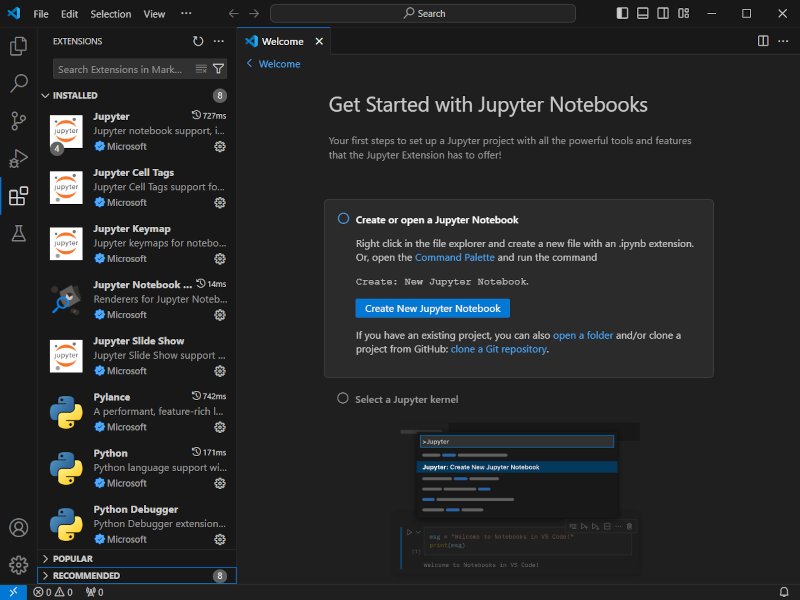The image size is (800, 600).
Task: Mark Select a Jupyter kernel step
Action: (343, 398)
